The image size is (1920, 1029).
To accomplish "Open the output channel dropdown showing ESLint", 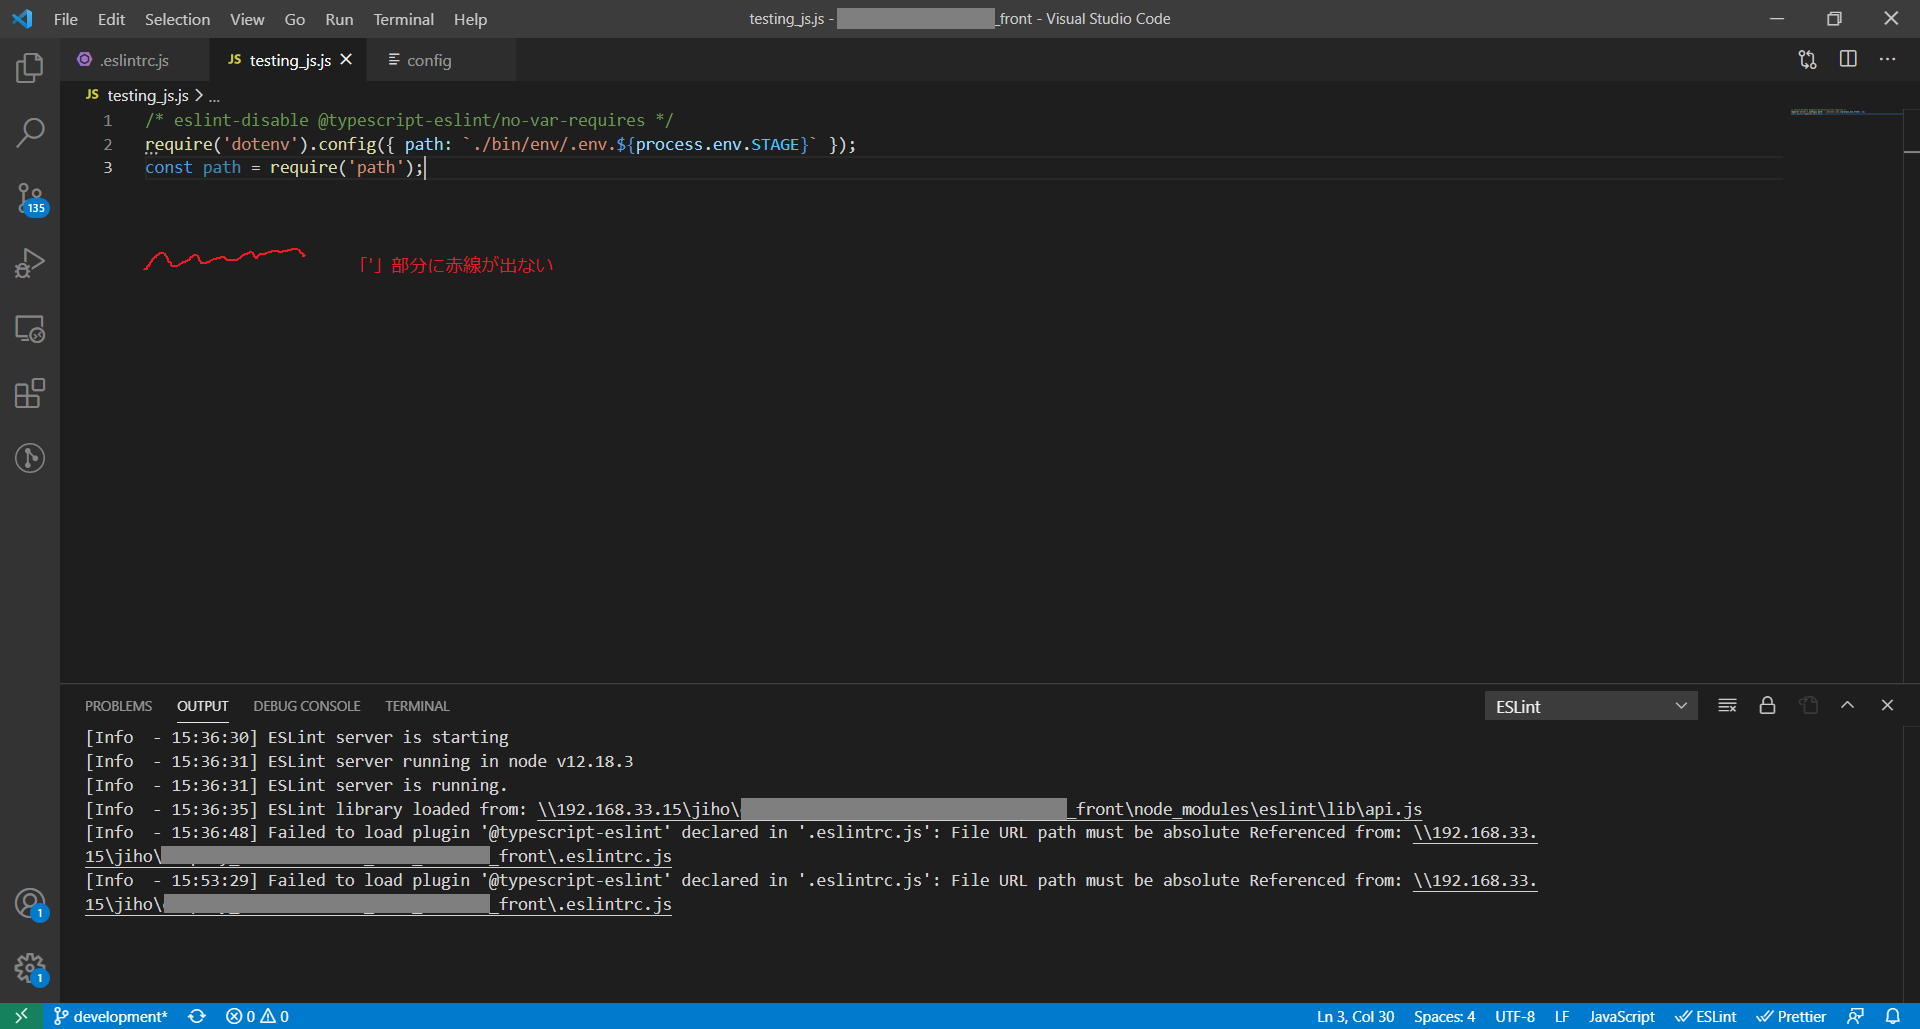I will click(1591, 705).
